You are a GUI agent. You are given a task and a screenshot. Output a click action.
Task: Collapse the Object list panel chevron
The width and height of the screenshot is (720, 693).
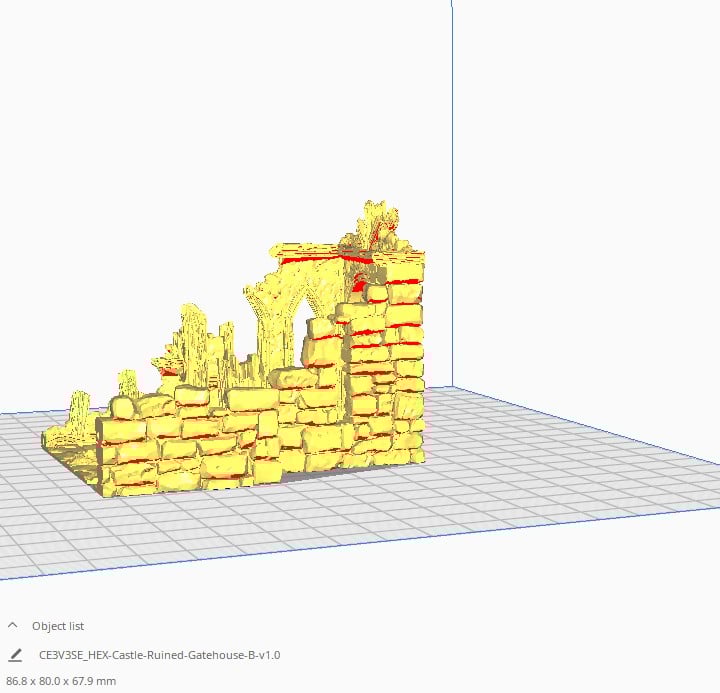[13, 625]
